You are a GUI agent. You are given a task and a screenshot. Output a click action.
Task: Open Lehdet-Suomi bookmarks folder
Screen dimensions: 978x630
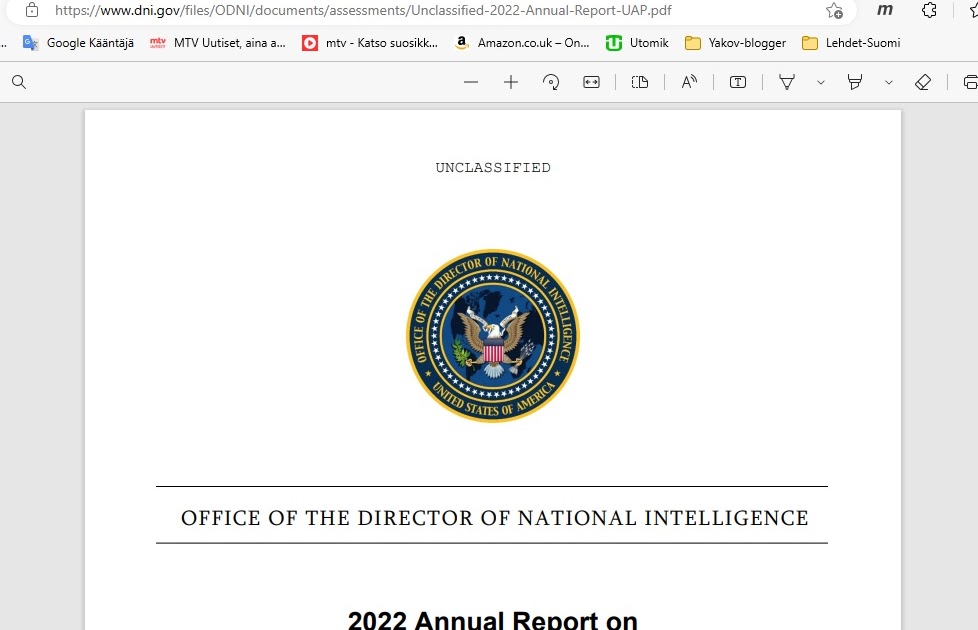tap(851, 42)
